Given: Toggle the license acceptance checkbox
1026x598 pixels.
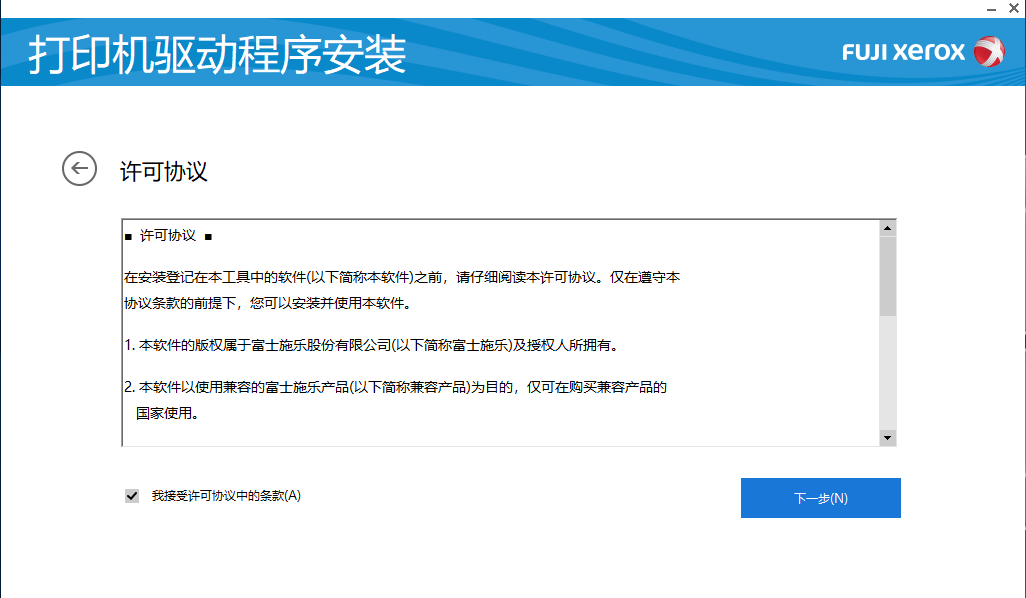Looking at the screenshot, I should point(130,494).
